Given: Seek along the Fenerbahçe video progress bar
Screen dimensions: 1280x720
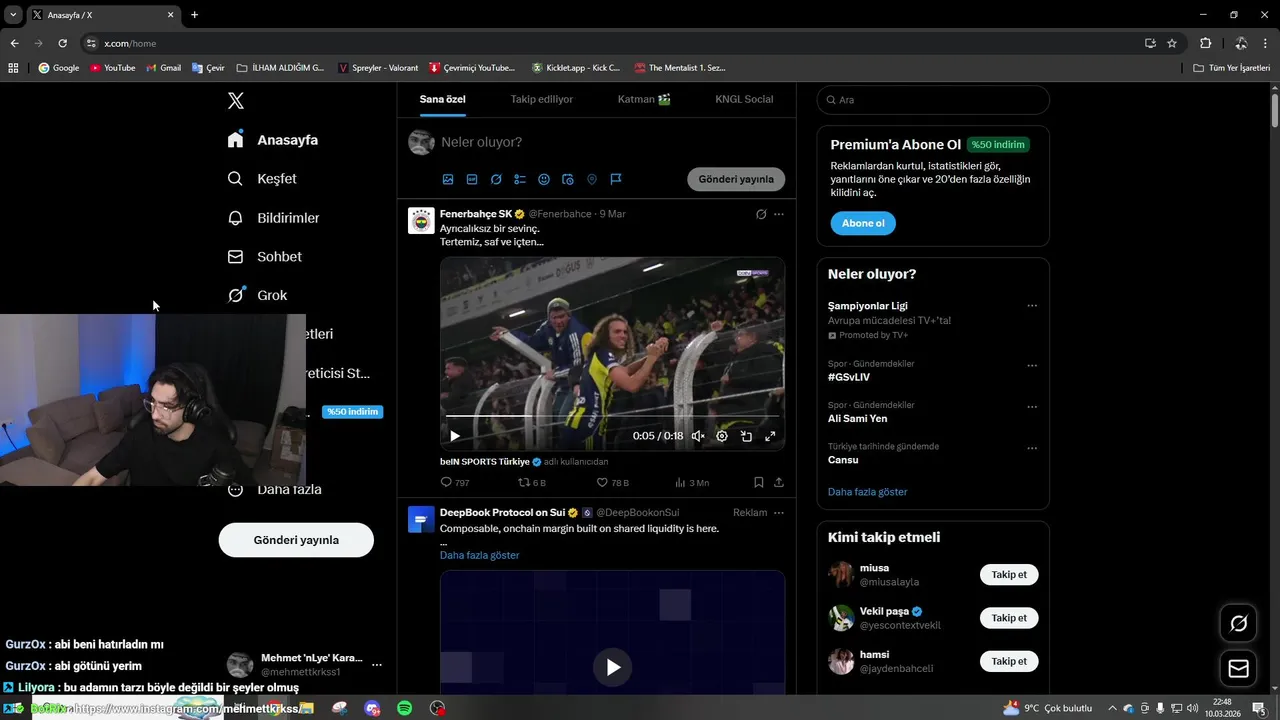Looking at the screenshot, I should pos(612,416).
